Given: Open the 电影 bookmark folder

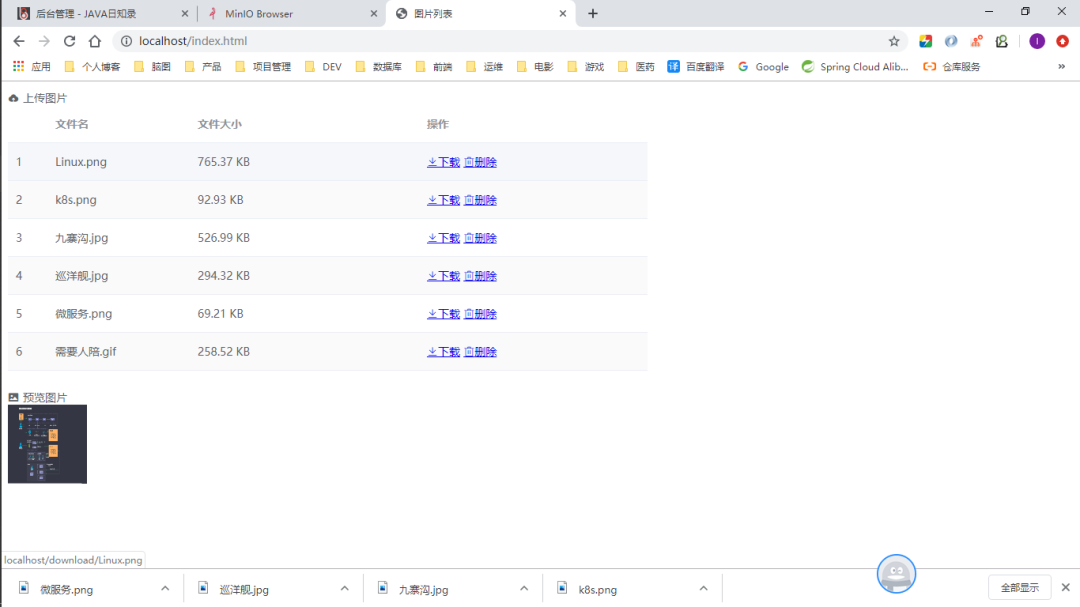Looking at the screenshot, I should point(535,67).
